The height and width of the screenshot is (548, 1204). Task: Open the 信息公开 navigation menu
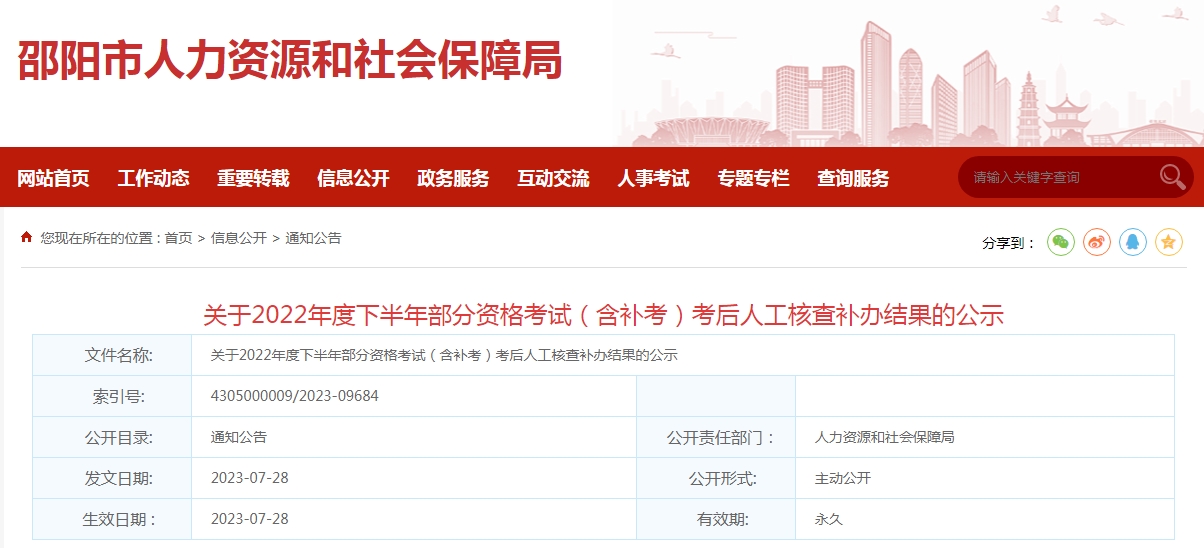(353, 178)
